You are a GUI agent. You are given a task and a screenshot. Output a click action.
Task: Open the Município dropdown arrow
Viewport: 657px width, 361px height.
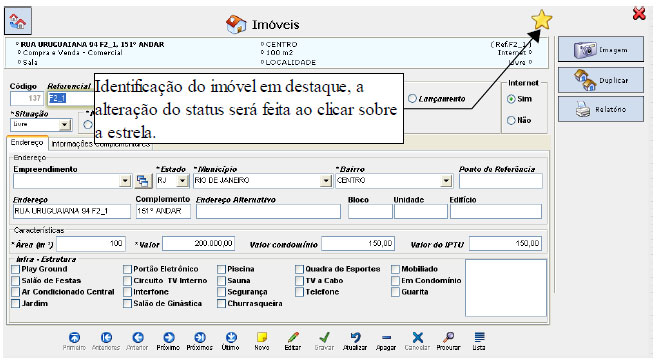point(326,181)
